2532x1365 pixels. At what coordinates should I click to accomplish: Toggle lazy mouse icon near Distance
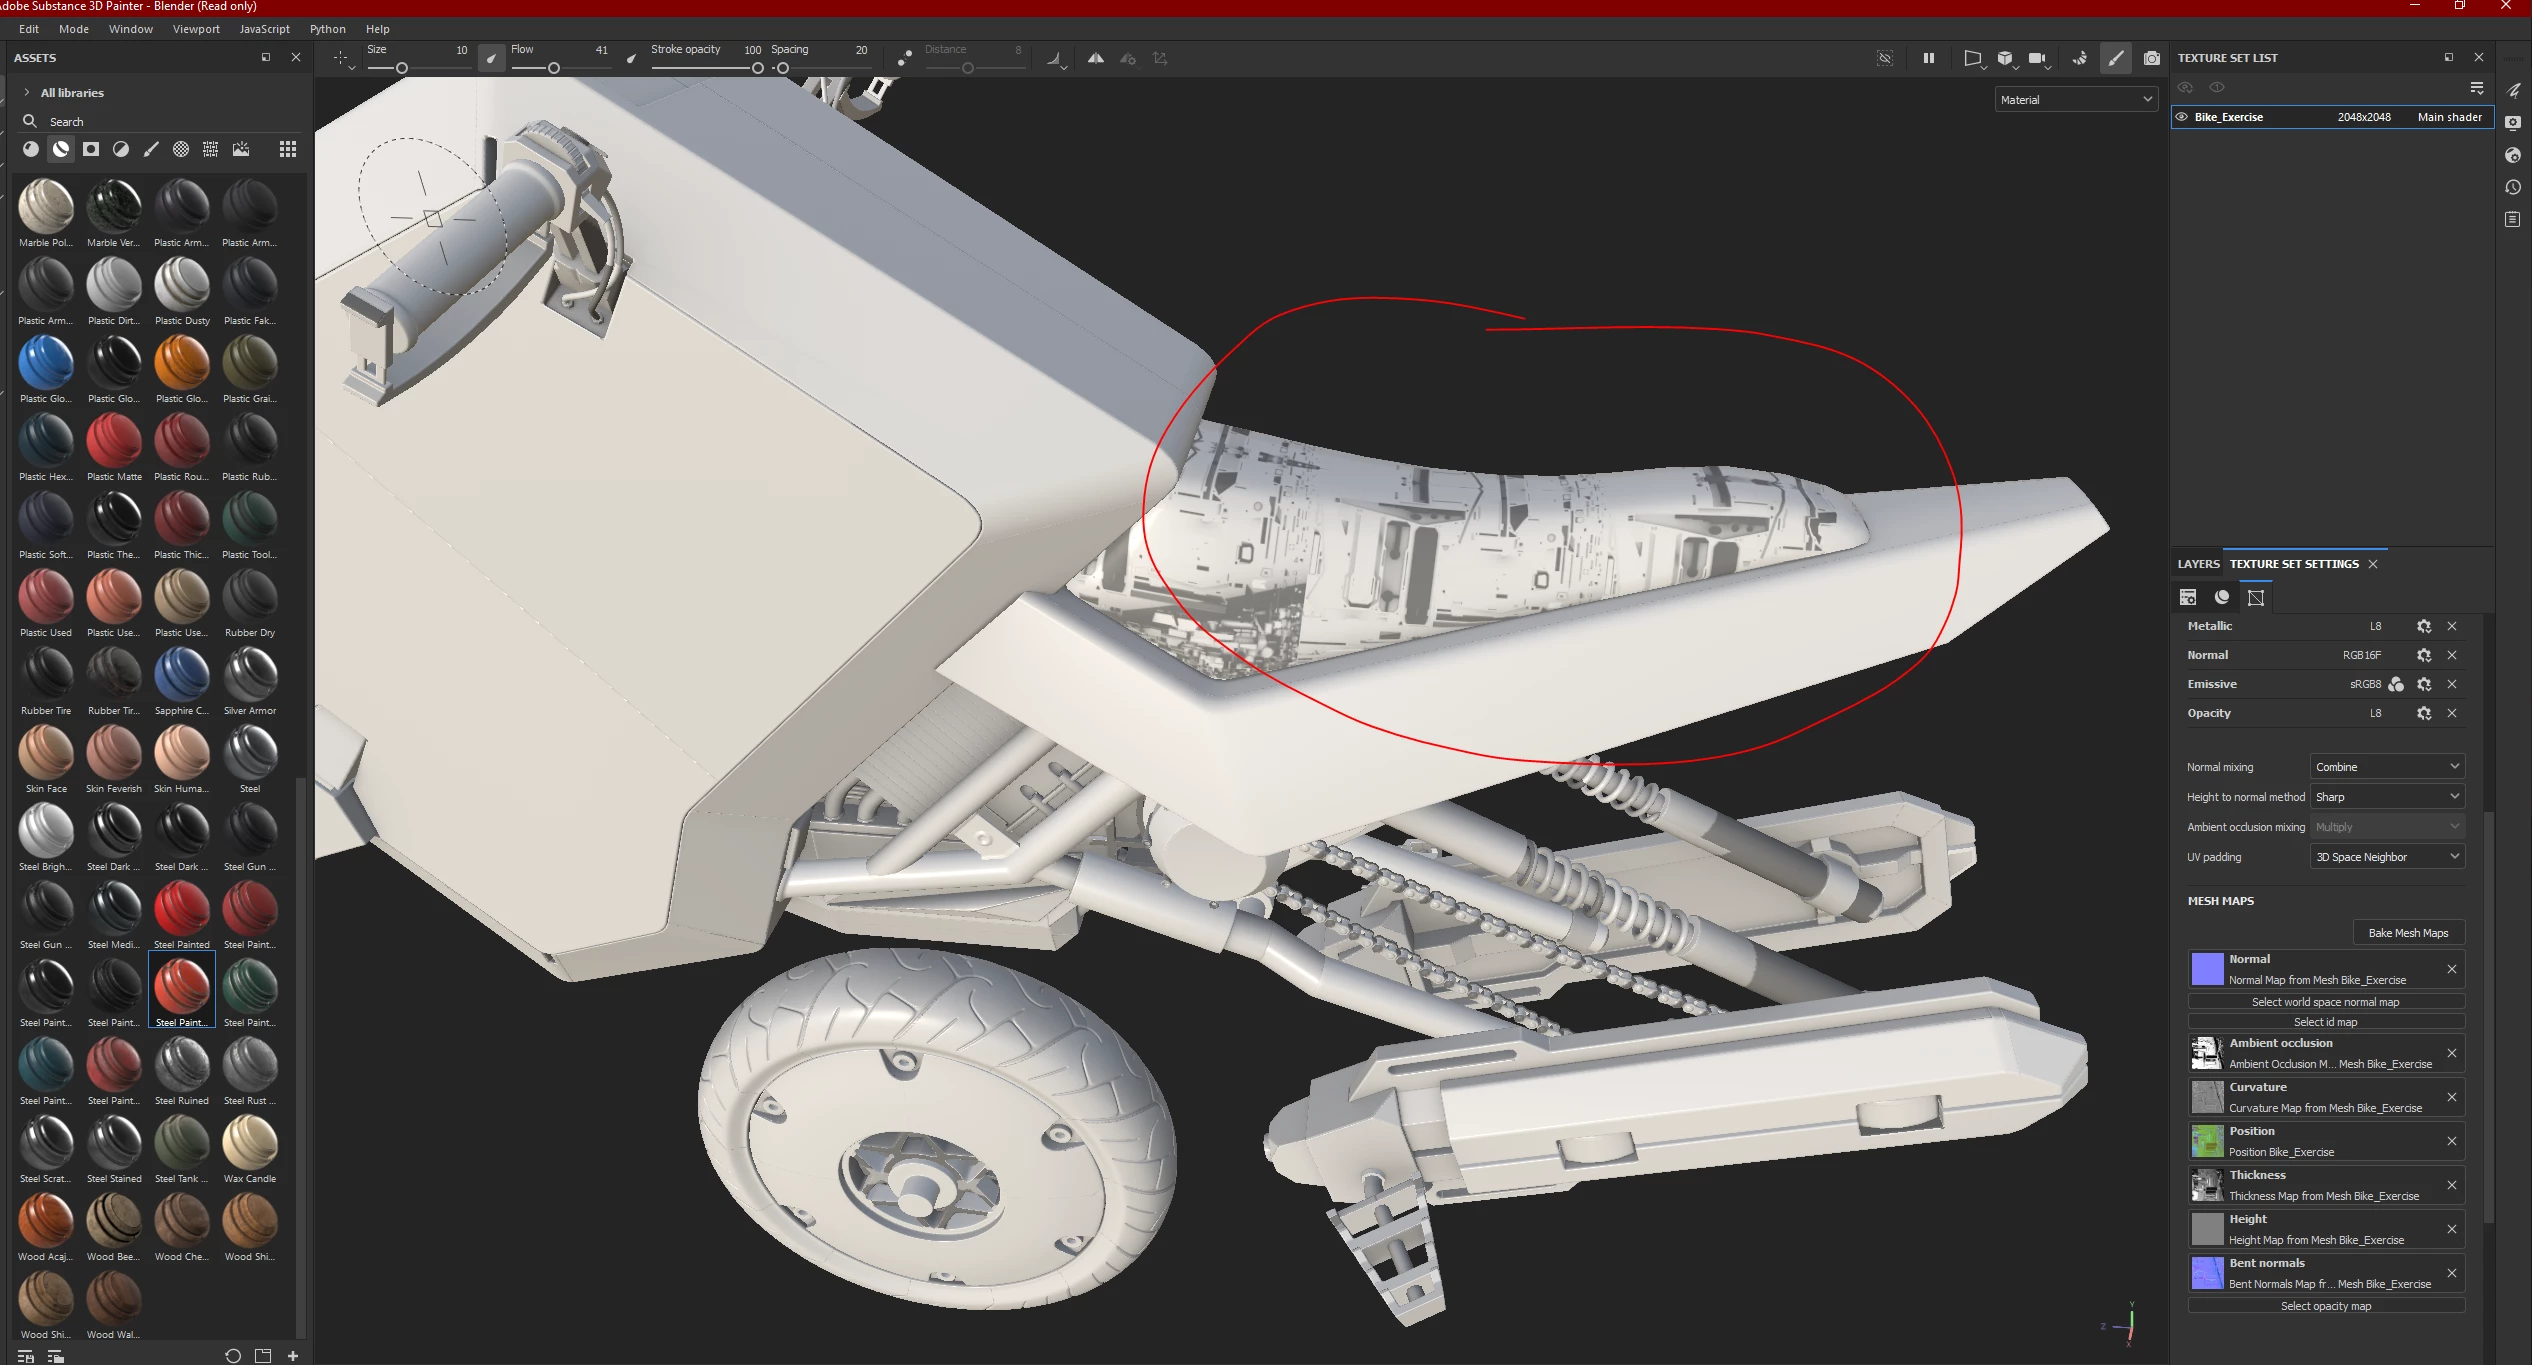pyautogui.click(x=904, y=58)
